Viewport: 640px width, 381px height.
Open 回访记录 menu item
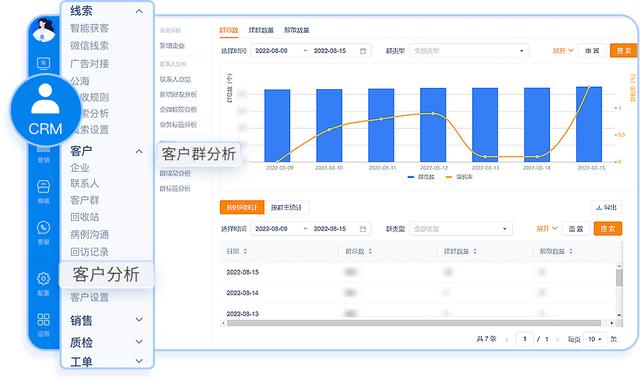89,252
